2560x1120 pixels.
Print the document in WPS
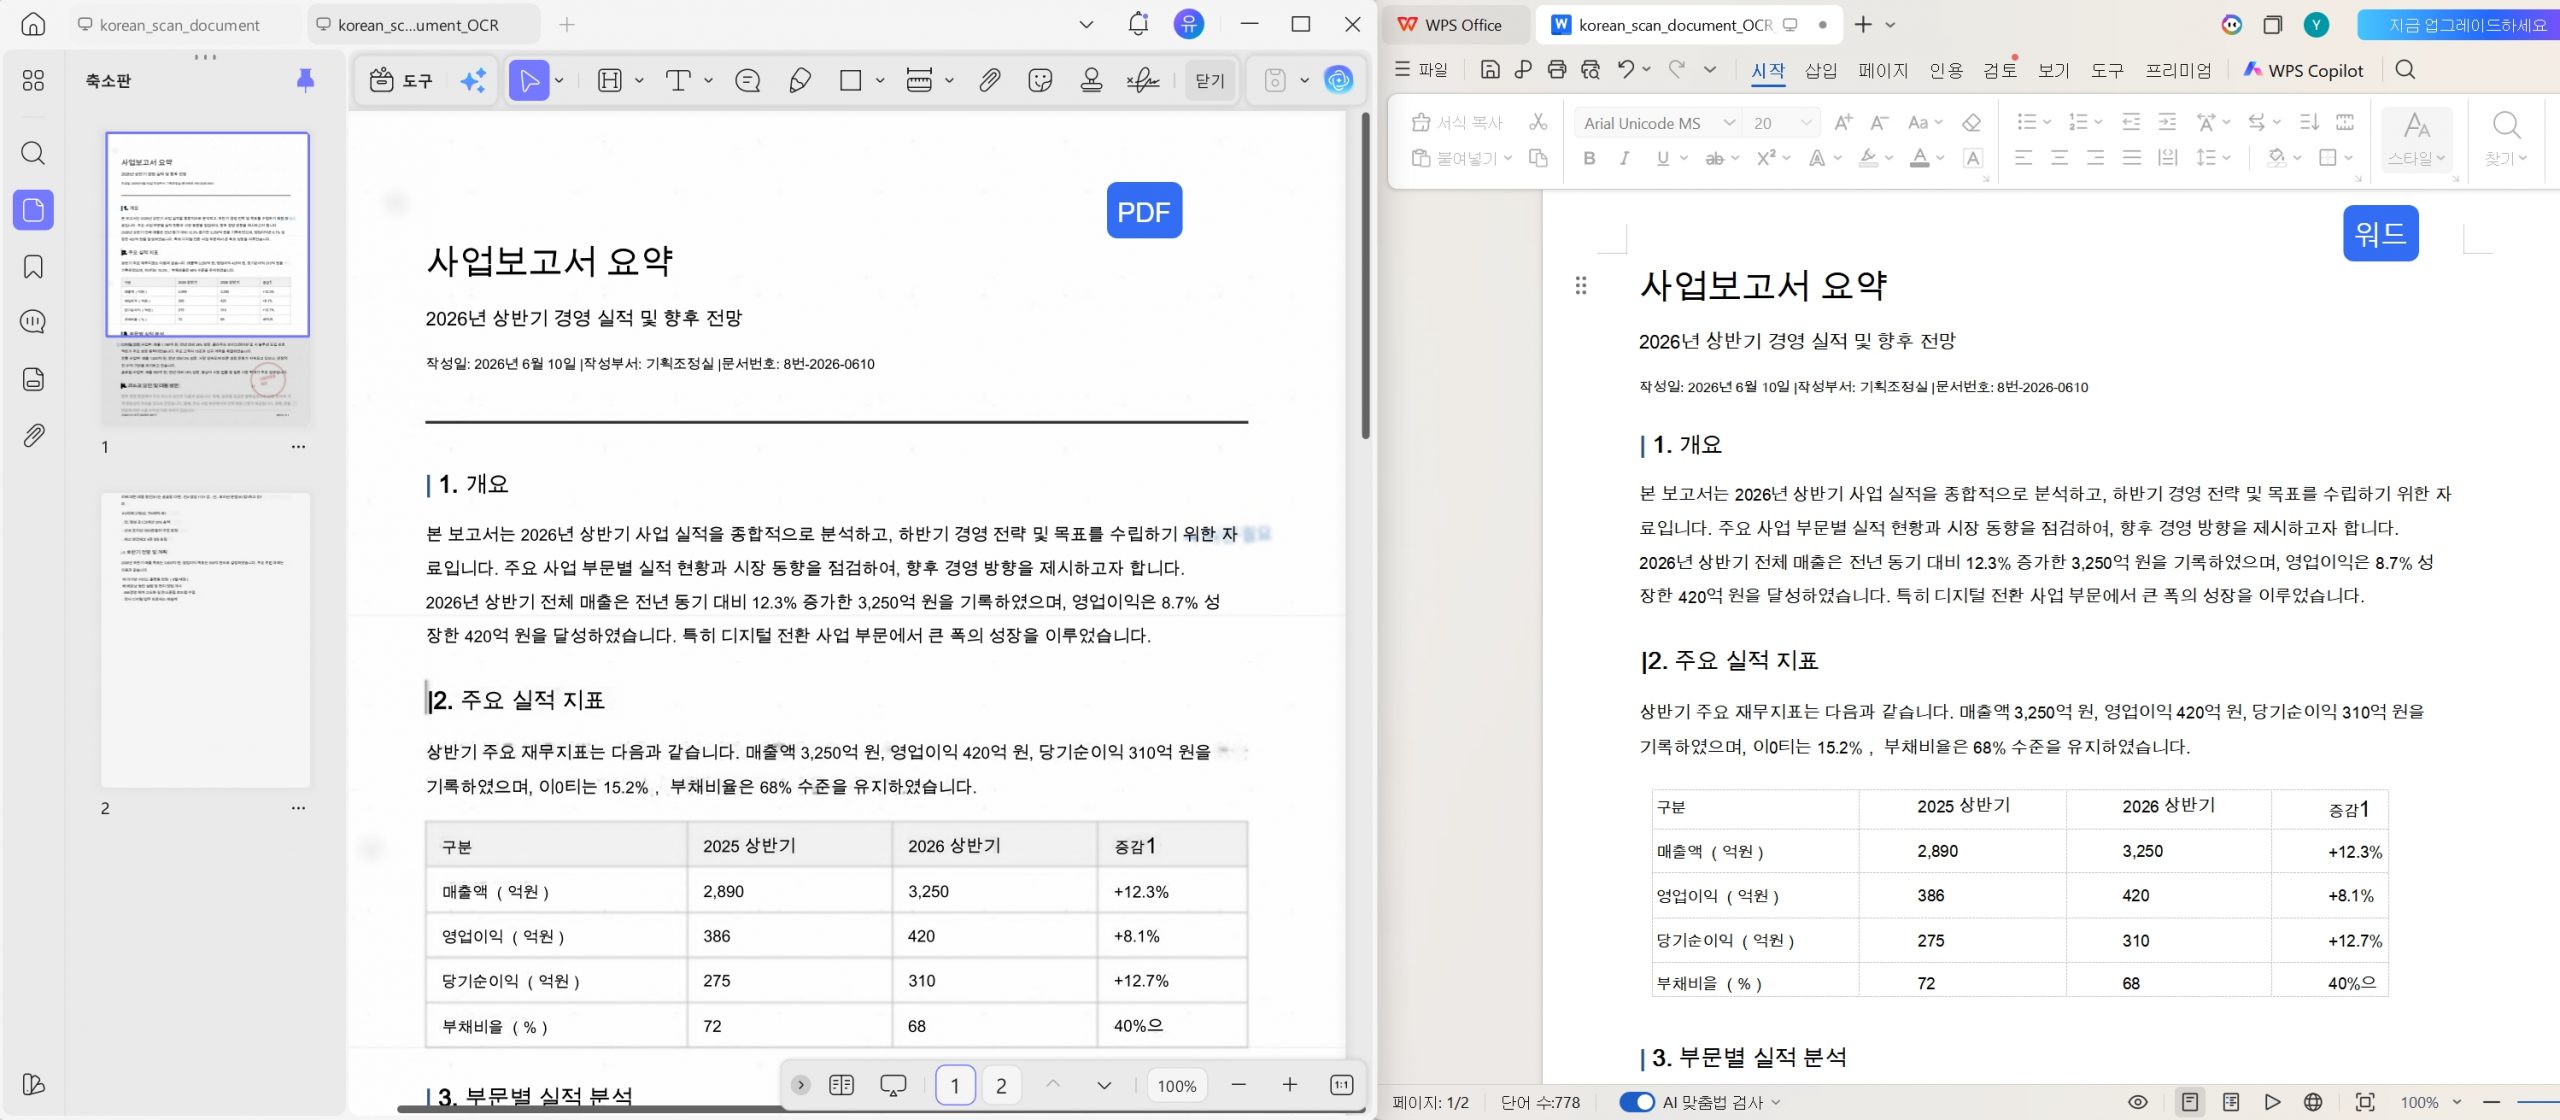[1556, 69]
